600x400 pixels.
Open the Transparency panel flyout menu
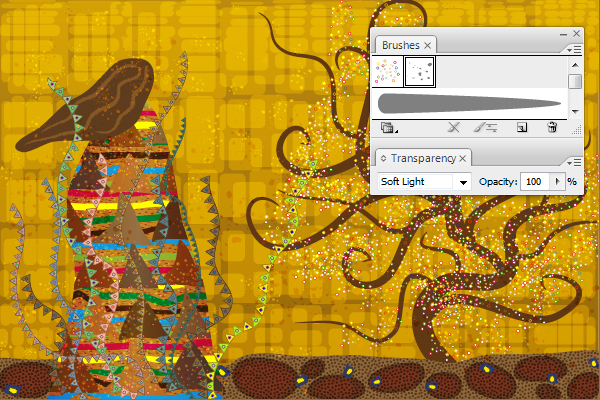(x=574, y=163)
